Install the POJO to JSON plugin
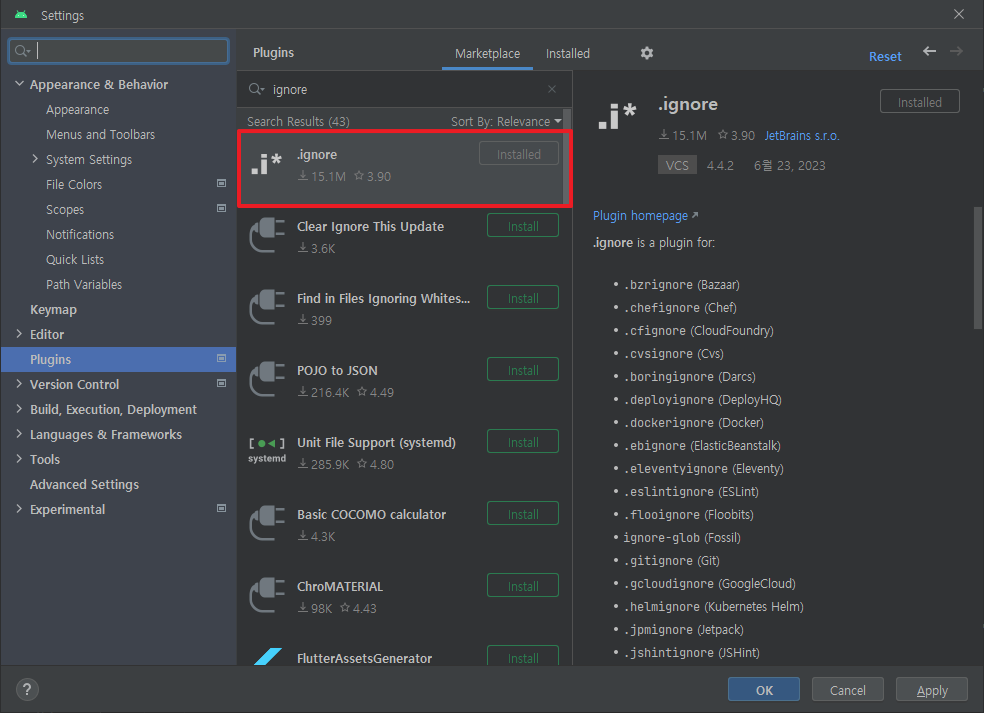 523,370
